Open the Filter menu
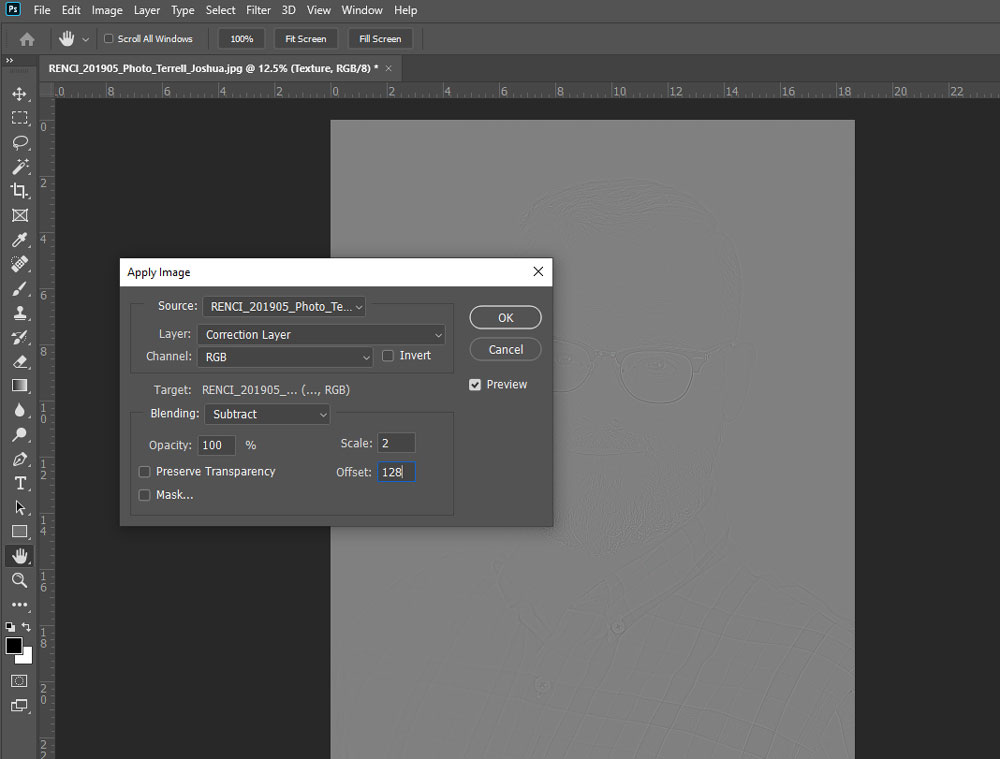Screen dimensions: 1000x759 click(258, 10)
